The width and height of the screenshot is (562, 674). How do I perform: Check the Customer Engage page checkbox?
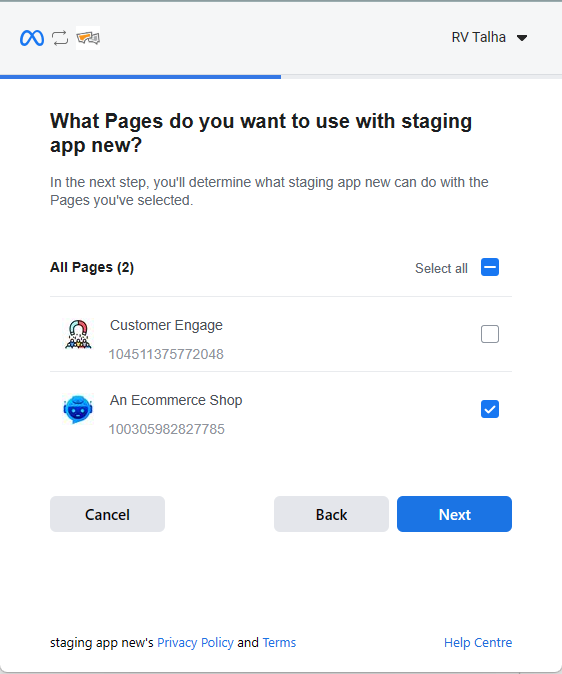tap(490, 334)
